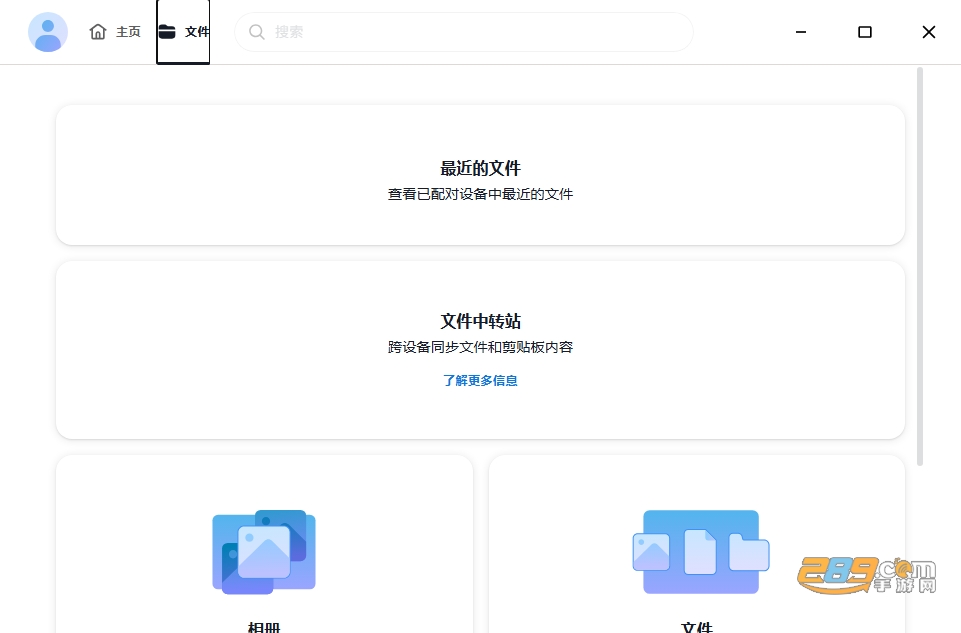Open the 了解更多信息 link
Image resolution: width=961 pixels, height=633 pixels.
(480, 381)
